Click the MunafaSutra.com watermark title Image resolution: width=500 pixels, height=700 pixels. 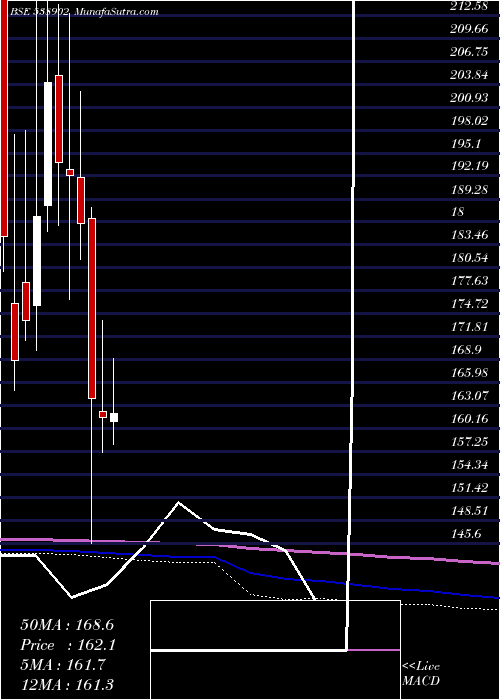point(116,12)
